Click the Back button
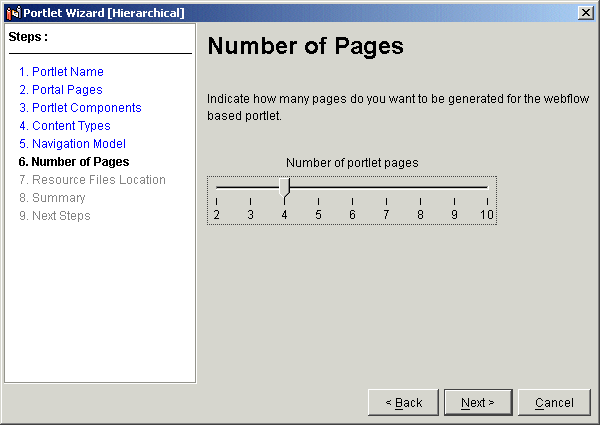 403,402
